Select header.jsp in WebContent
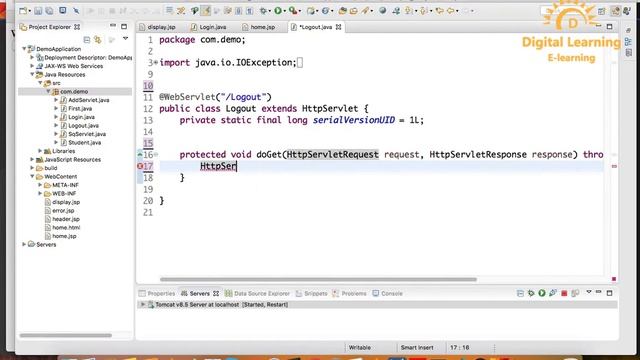 66,219
